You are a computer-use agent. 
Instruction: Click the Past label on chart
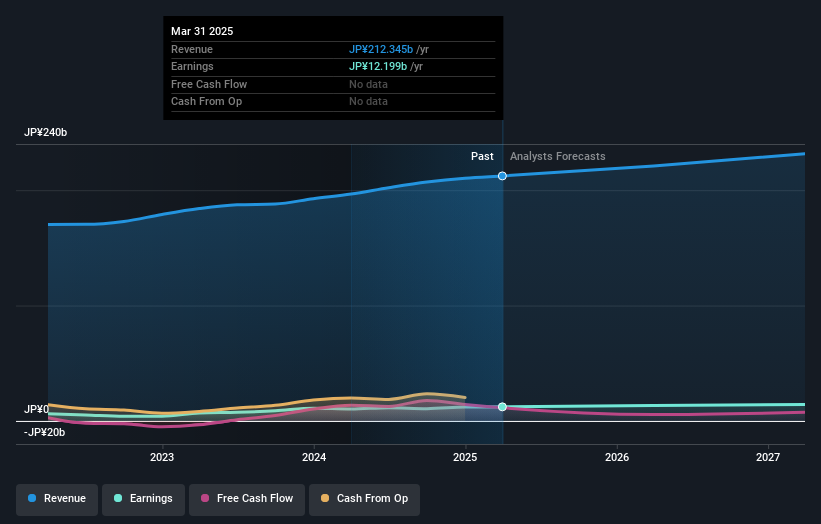(x=482, y=157)
